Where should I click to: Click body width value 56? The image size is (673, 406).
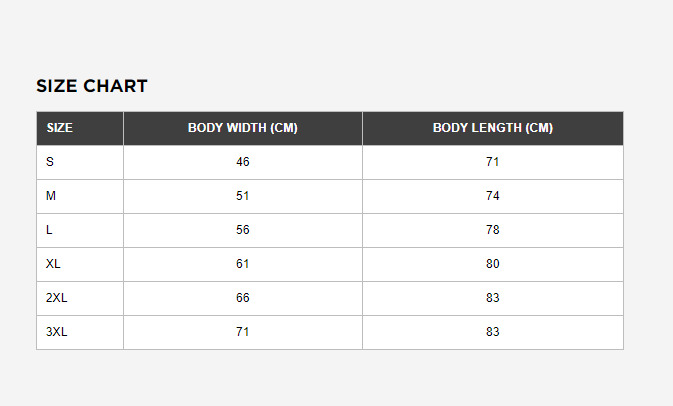(243, 230)
